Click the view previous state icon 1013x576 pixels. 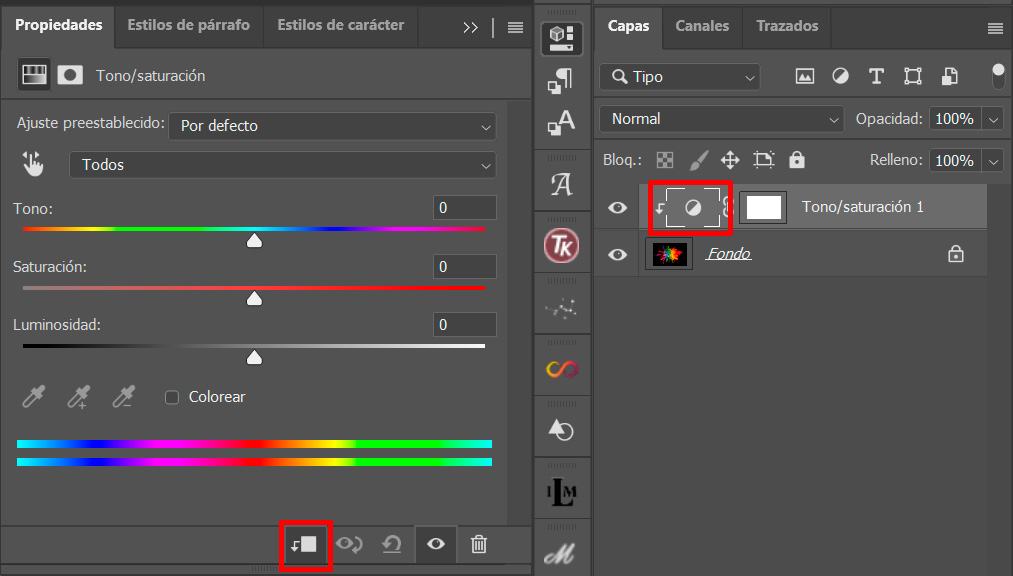click(349, 544)
